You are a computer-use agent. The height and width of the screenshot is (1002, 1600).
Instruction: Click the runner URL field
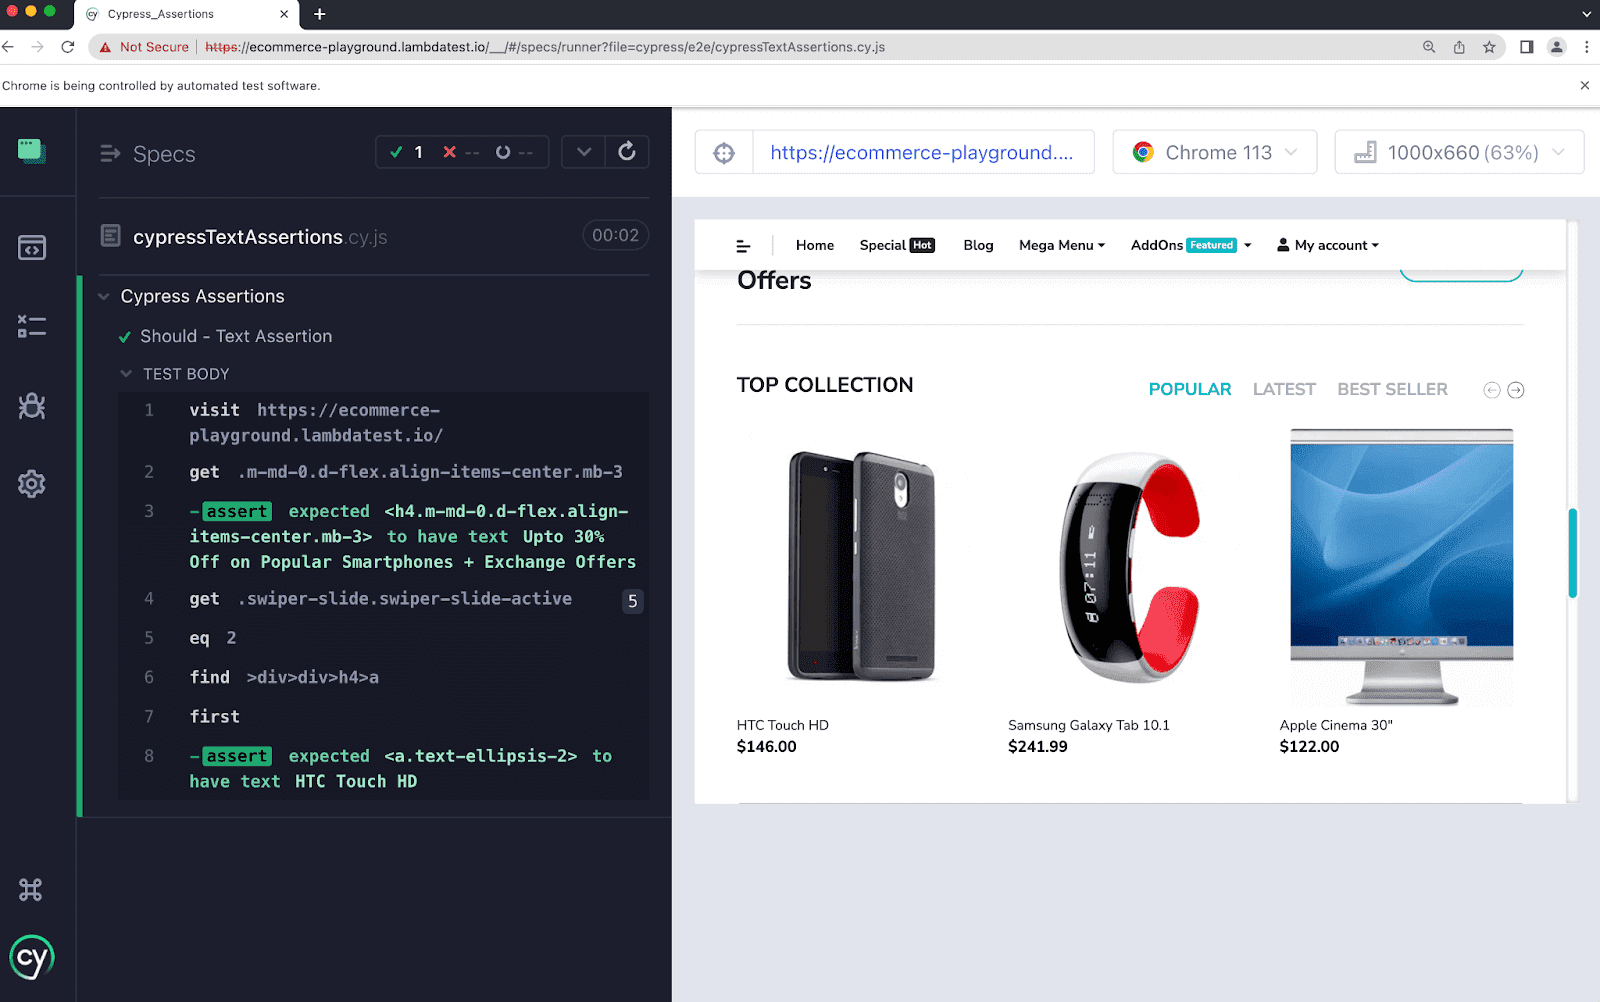tap(923, 152)
